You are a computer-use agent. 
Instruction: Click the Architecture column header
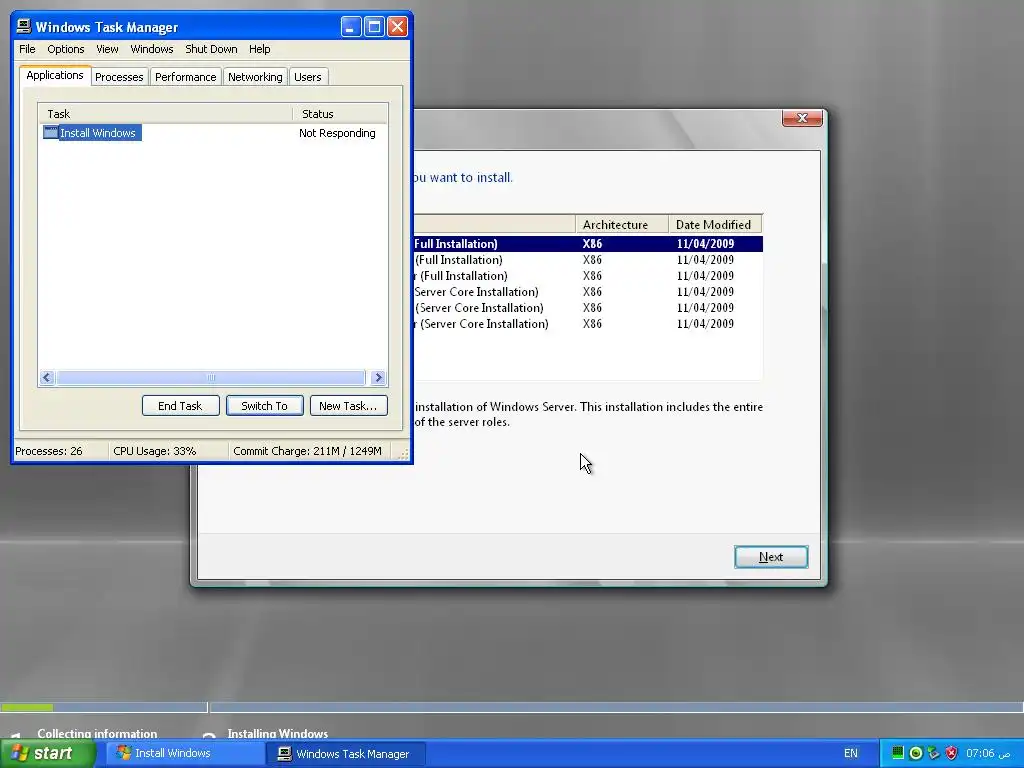622,225
